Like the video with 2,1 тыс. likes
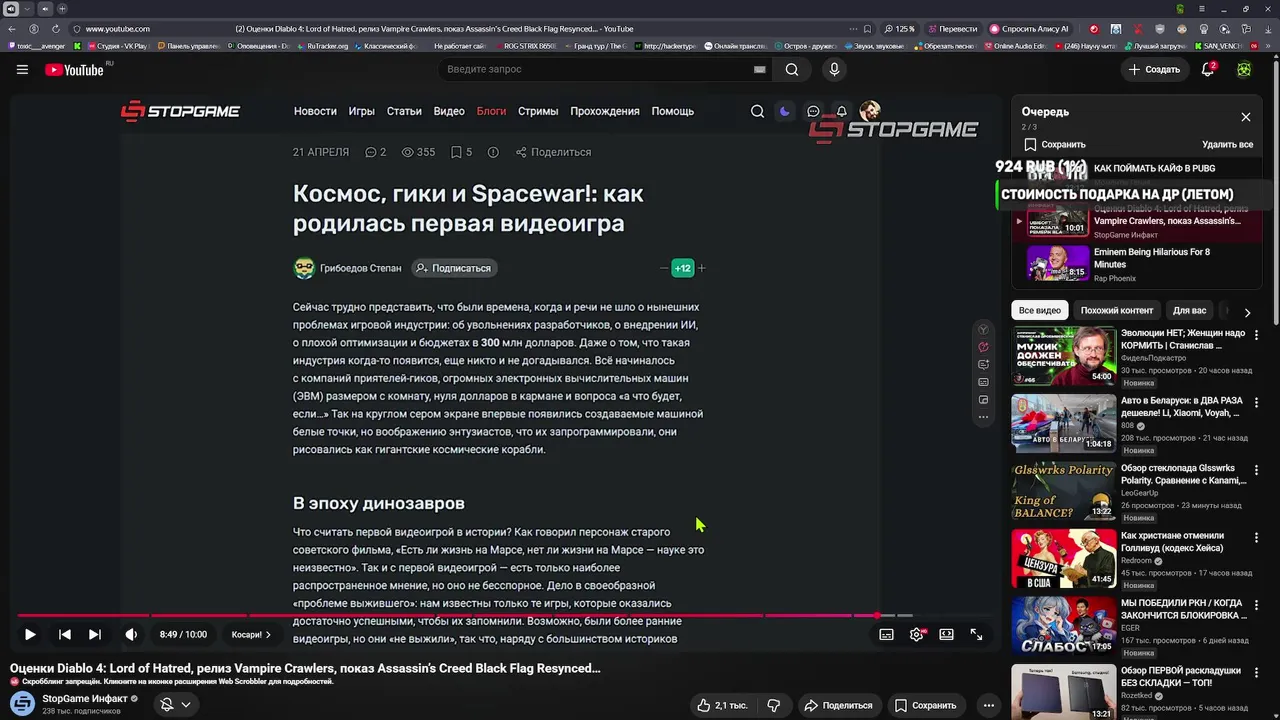The width and height of the screenshot is (1280, 720). tap(722, 705)
